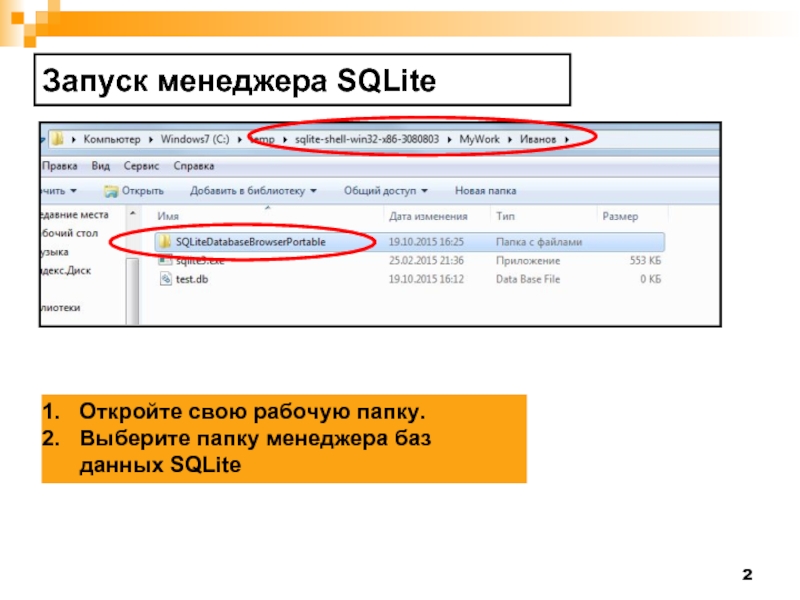
Task: Select the test.db file name
Action: (x=192, y=279)
